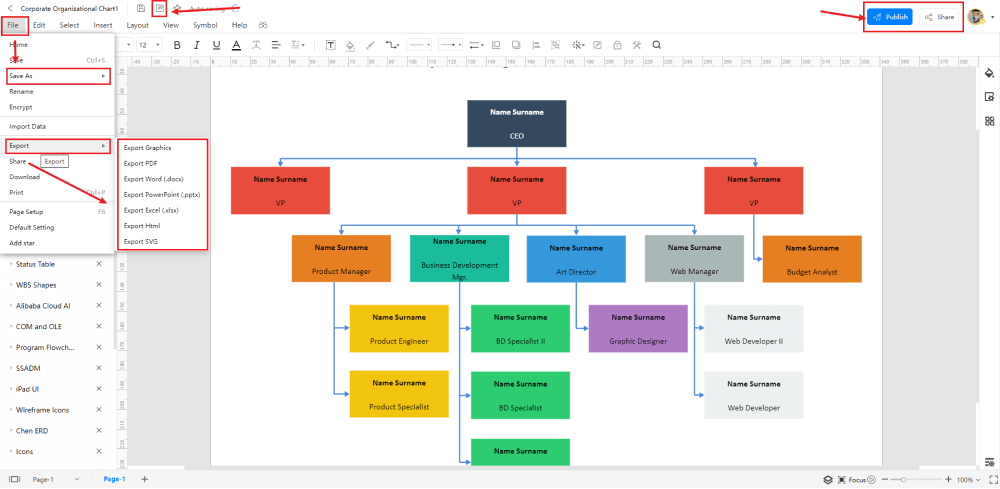Open the 100% zoom dropdown

coord(969,479)
